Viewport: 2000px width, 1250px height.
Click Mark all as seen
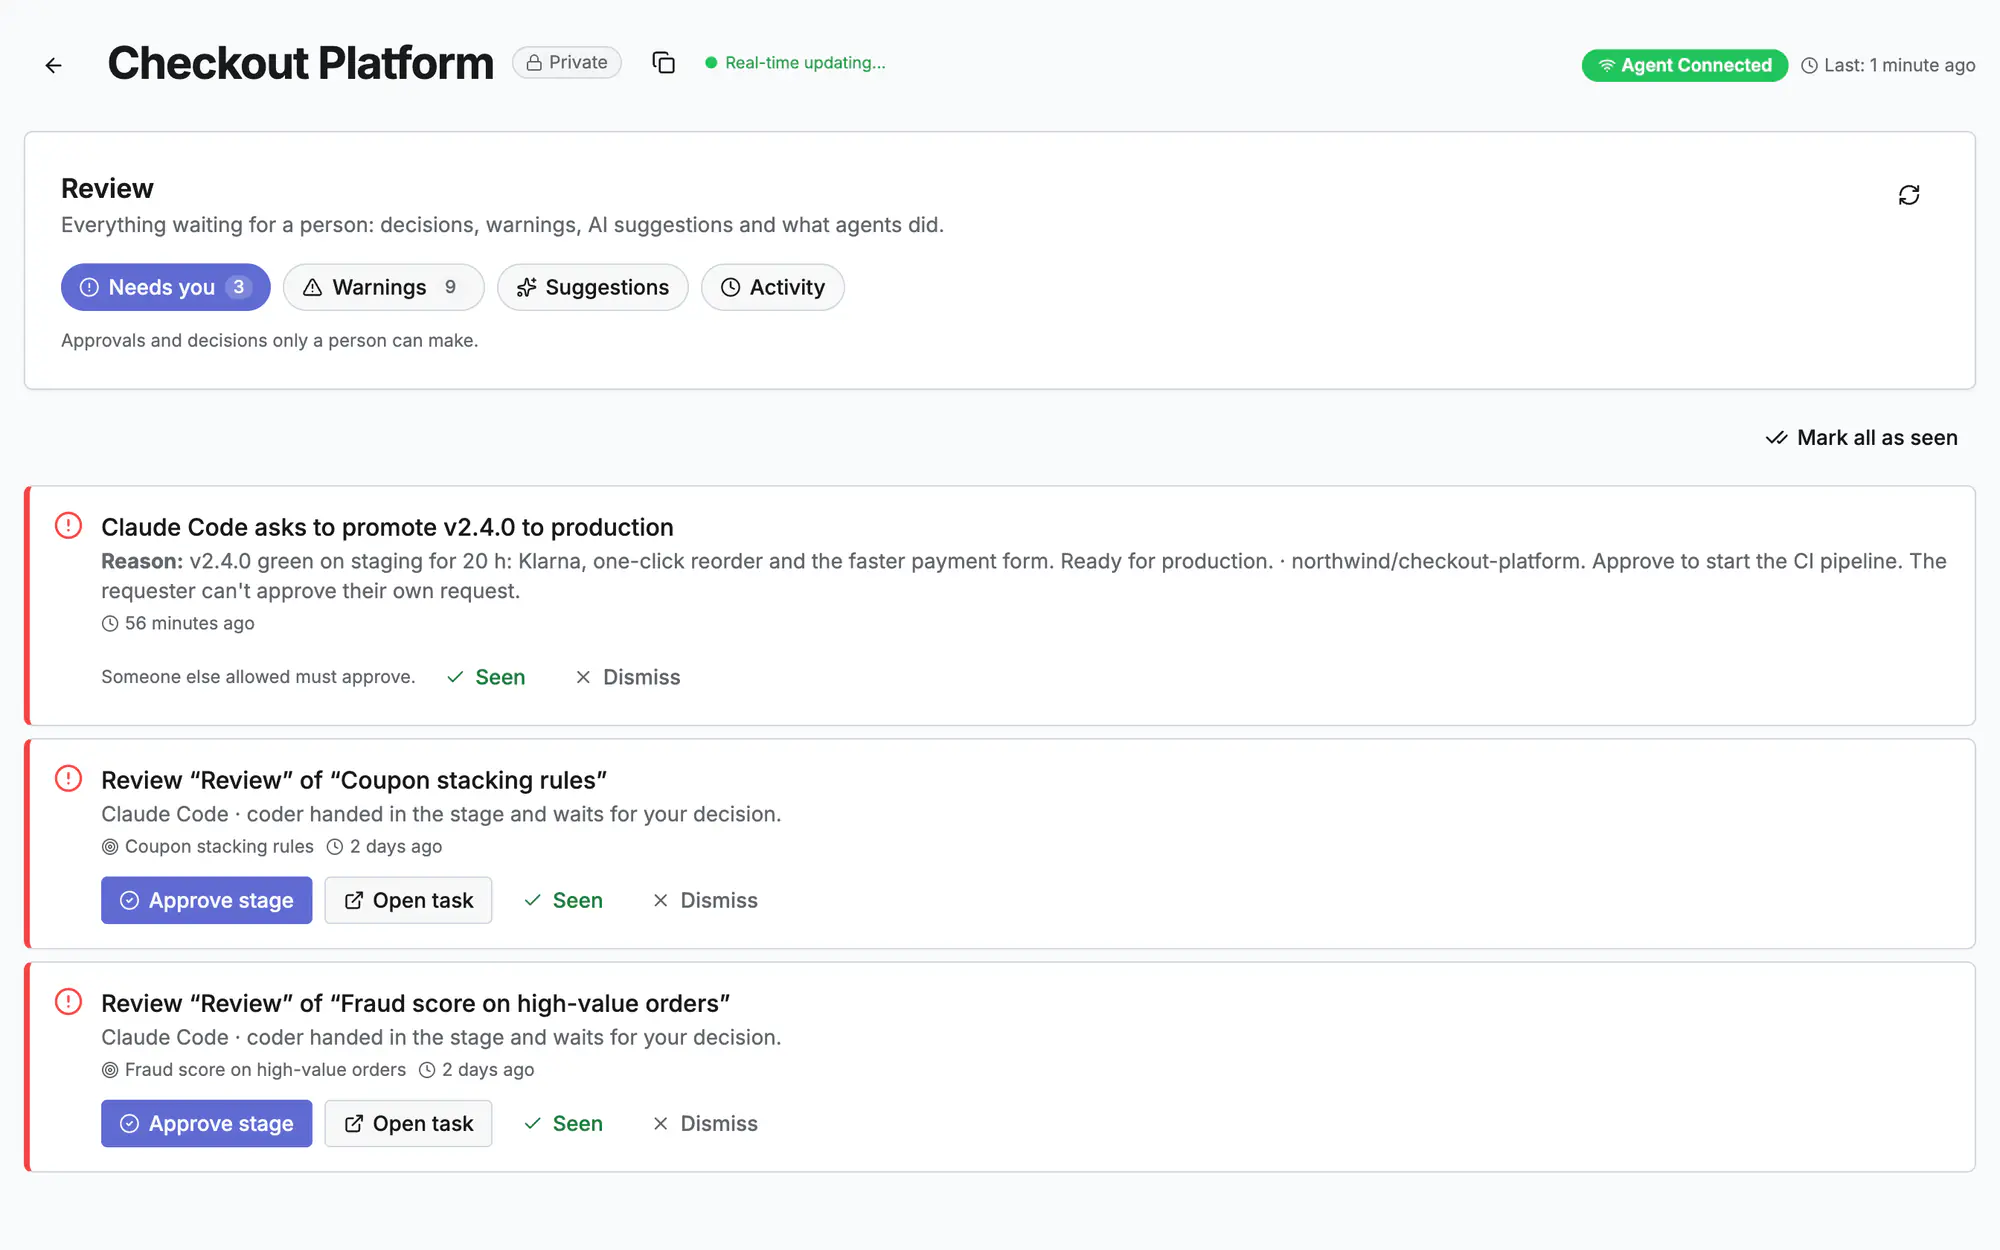coord(1861,438)
